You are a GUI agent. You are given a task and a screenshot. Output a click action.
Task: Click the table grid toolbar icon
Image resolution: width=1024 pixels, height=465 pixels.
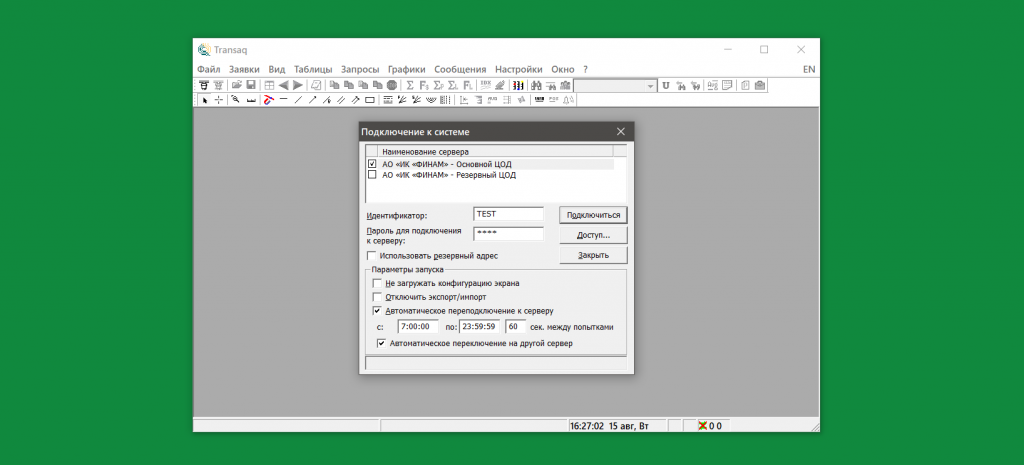[269, 86]
